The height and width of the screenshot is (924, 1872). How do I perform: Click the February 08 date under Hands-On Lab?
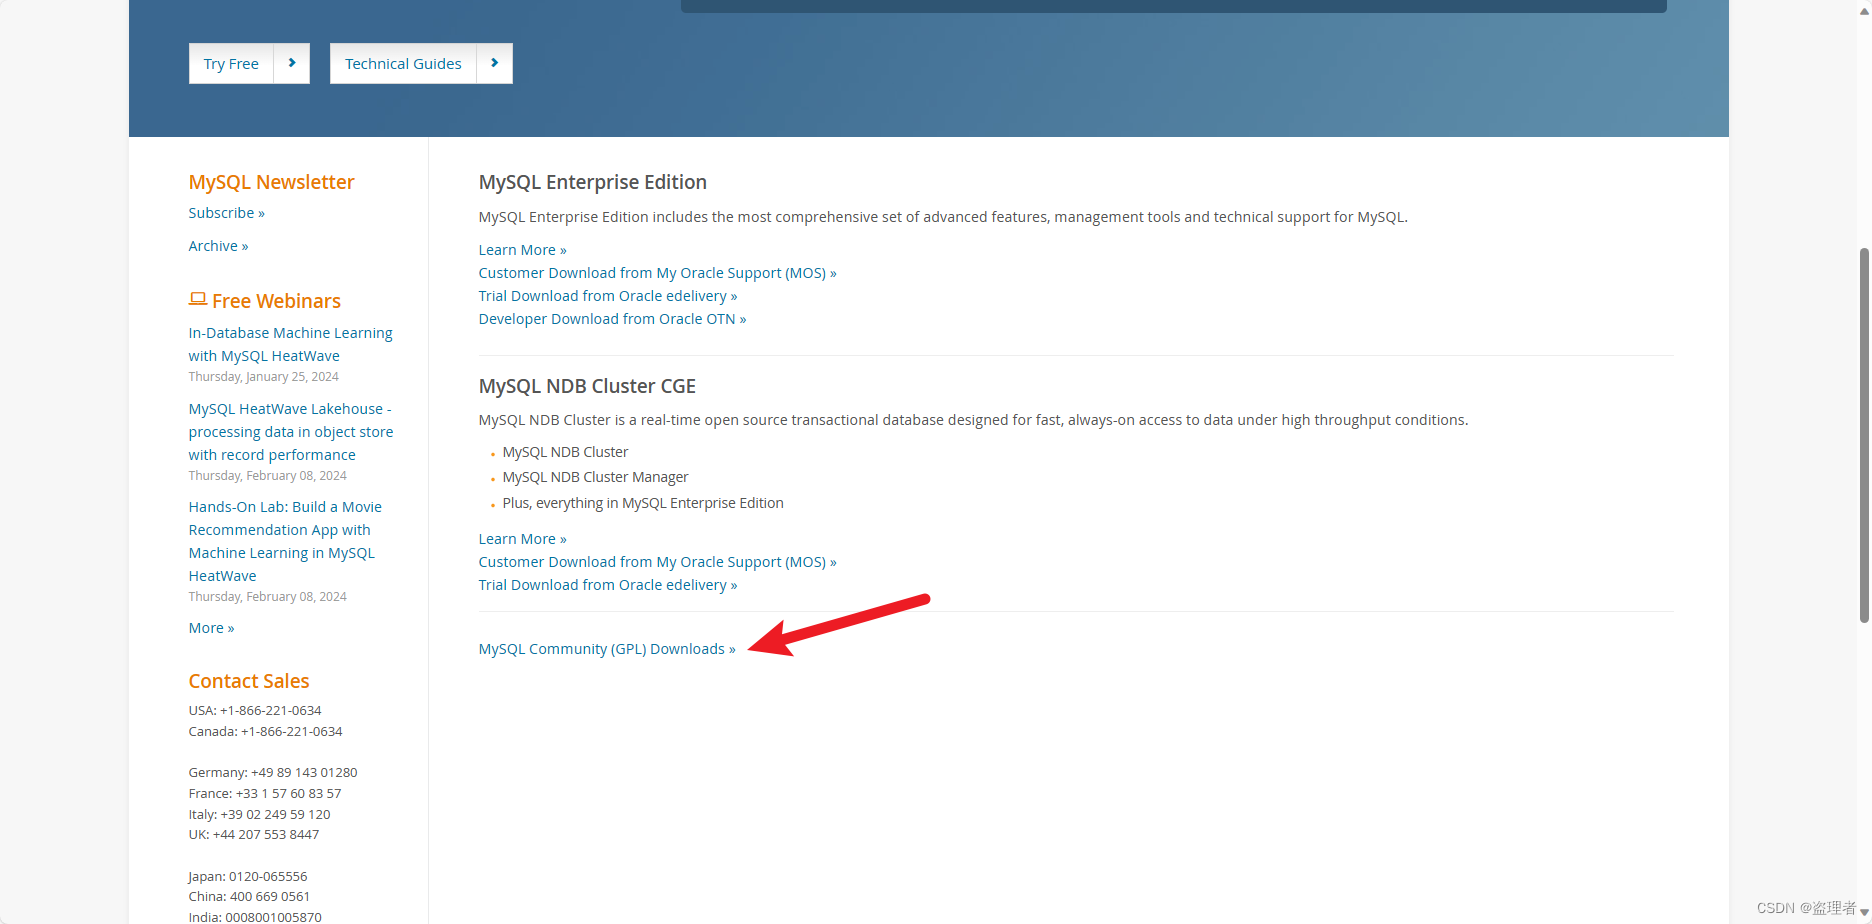click(x=267, y=597)
